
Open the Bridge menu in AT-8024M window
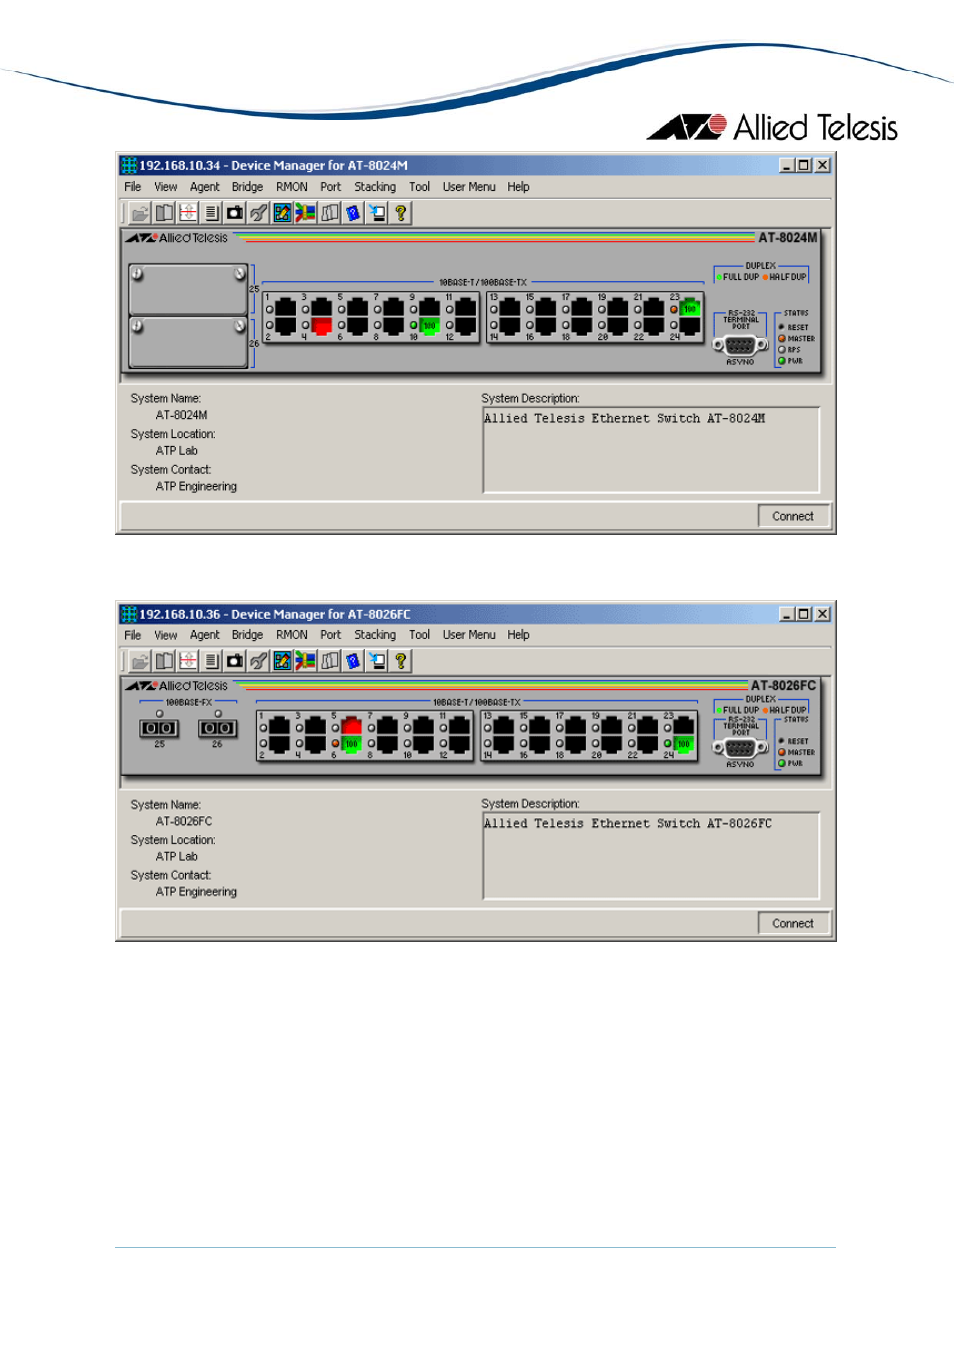pos(247,187)
